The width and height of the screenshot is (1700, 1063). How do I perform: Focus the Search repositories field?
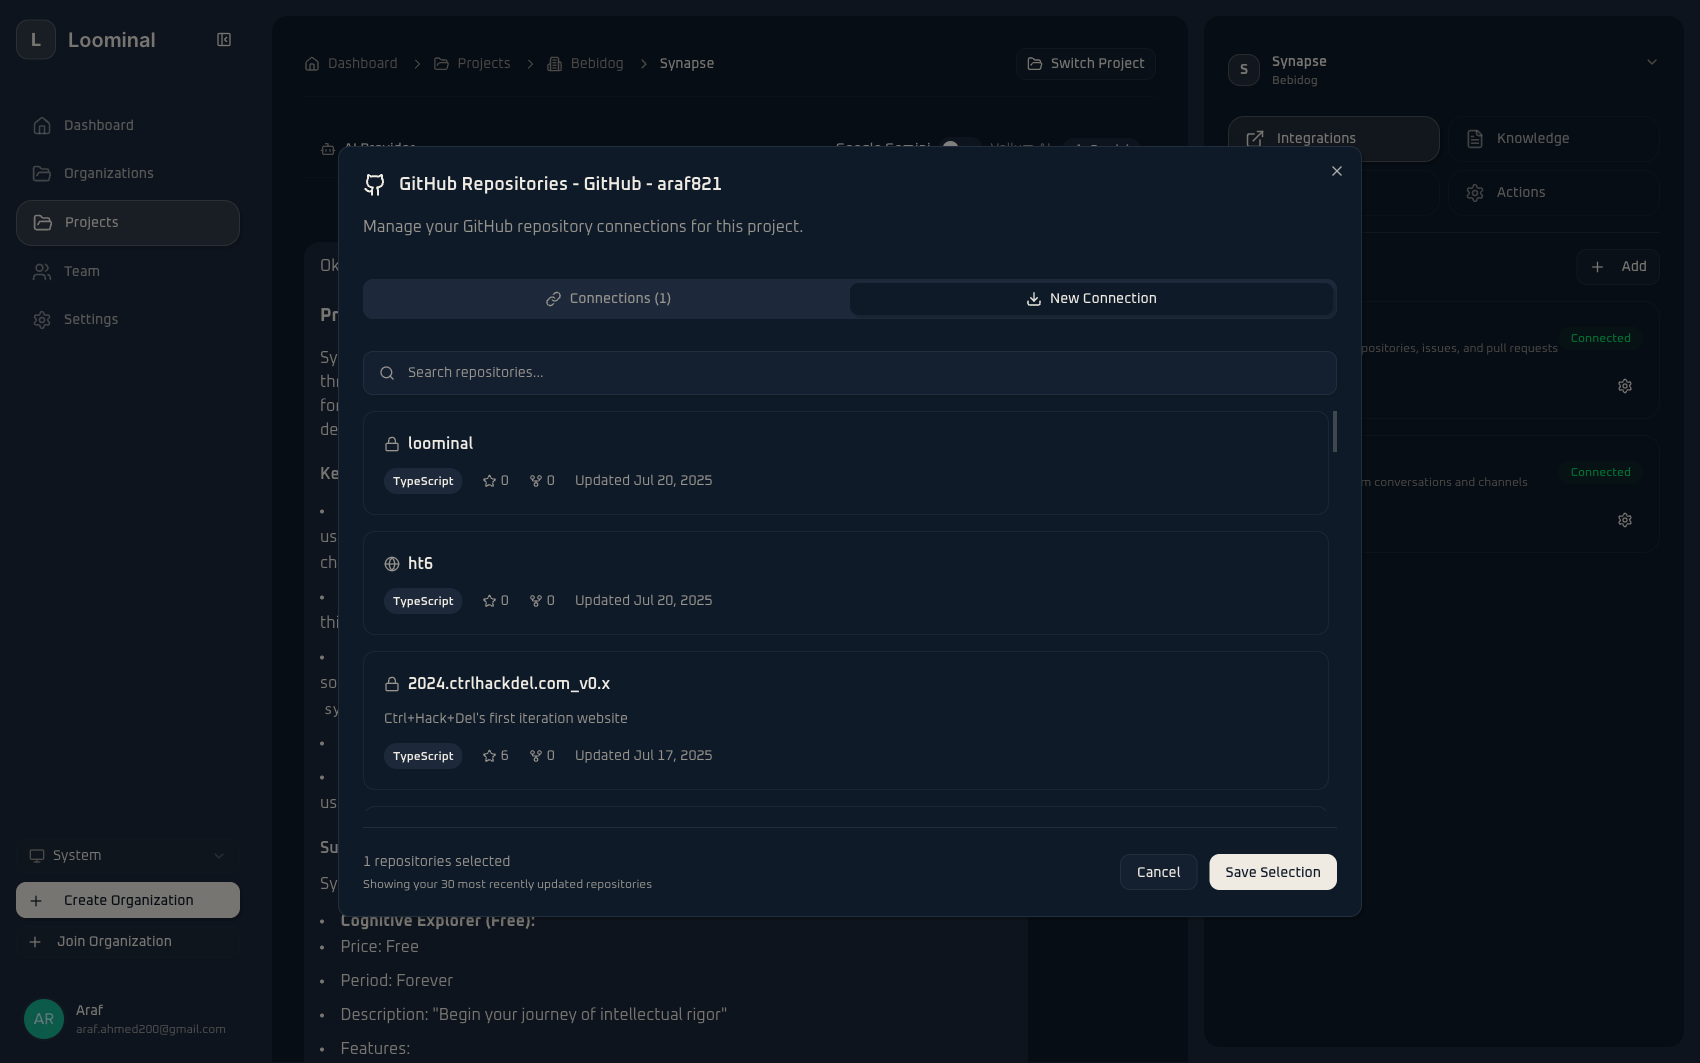(850, 372)
